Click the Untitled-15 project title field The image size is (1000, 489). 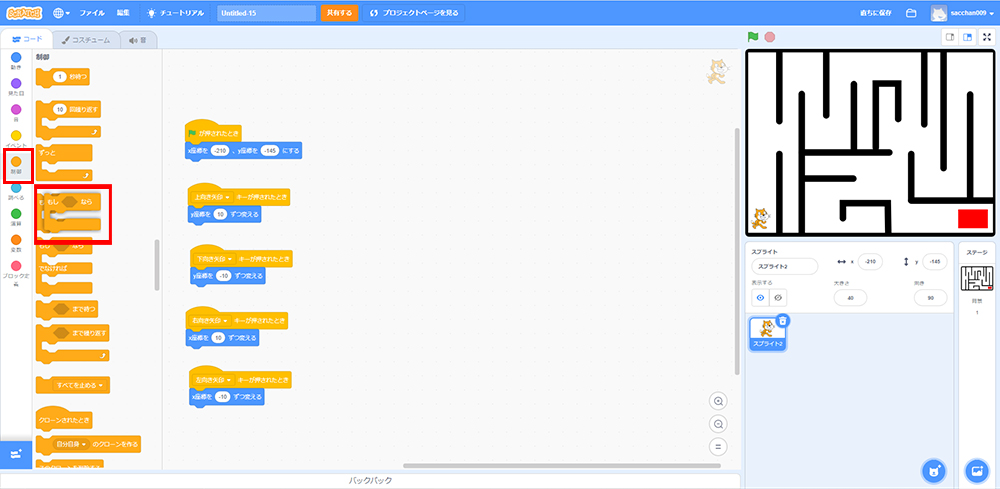point(265,13)
